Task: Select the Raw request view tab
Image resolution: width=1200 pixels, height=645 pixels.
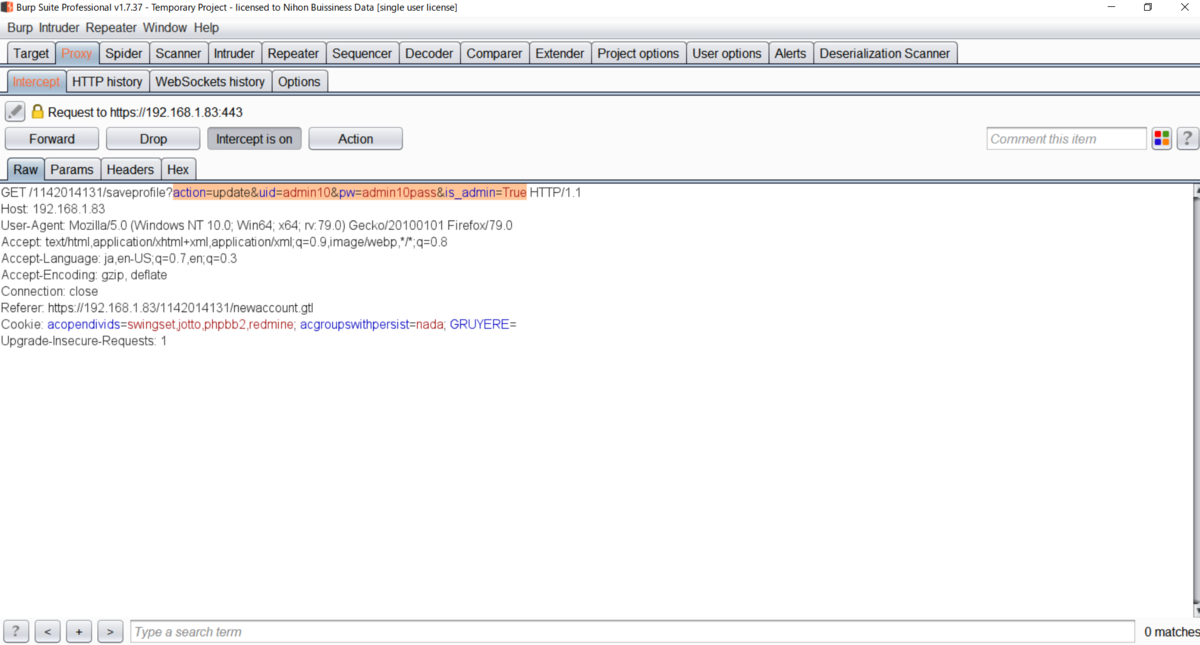Action: 26,169
